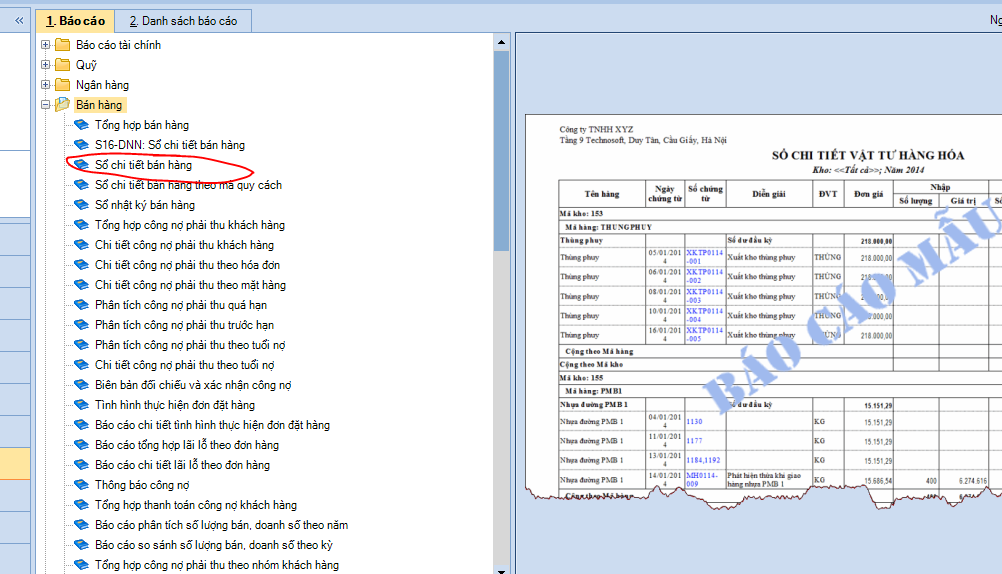Viewport: 1002px width, 574px height.
Task: Click the Ngân hàng folder icon
Action: coord(63,84)
